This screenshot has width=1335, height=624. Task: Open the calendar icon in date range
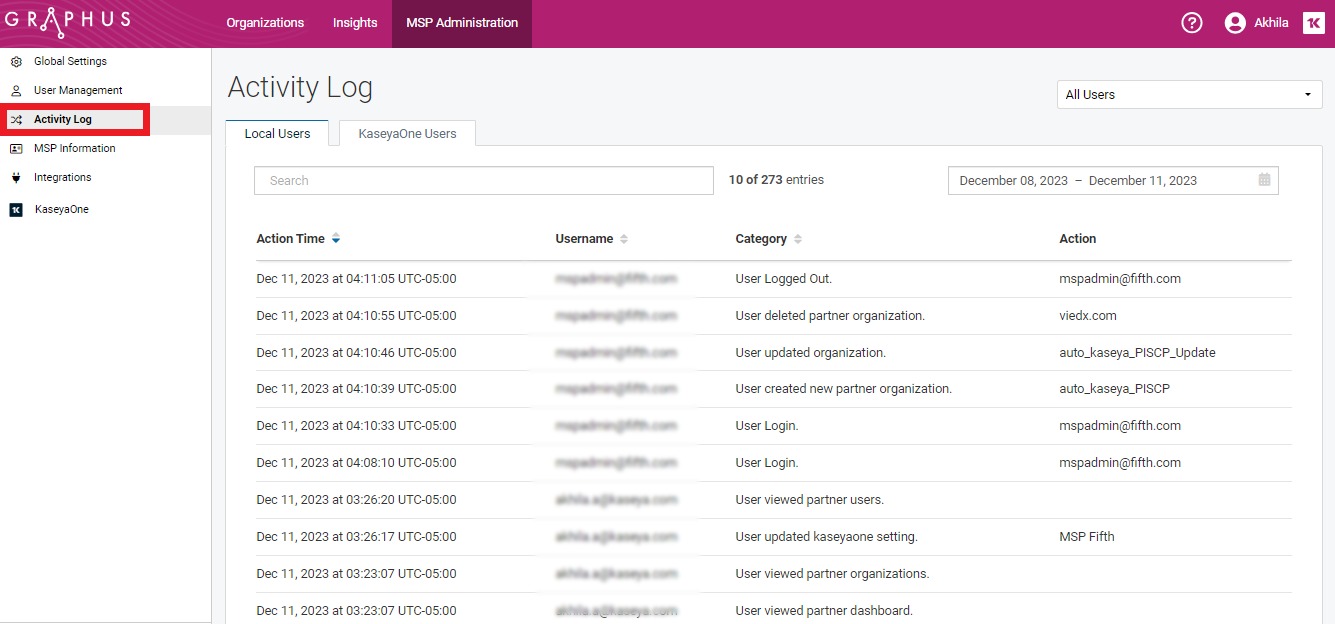[x=1264, y=180]
